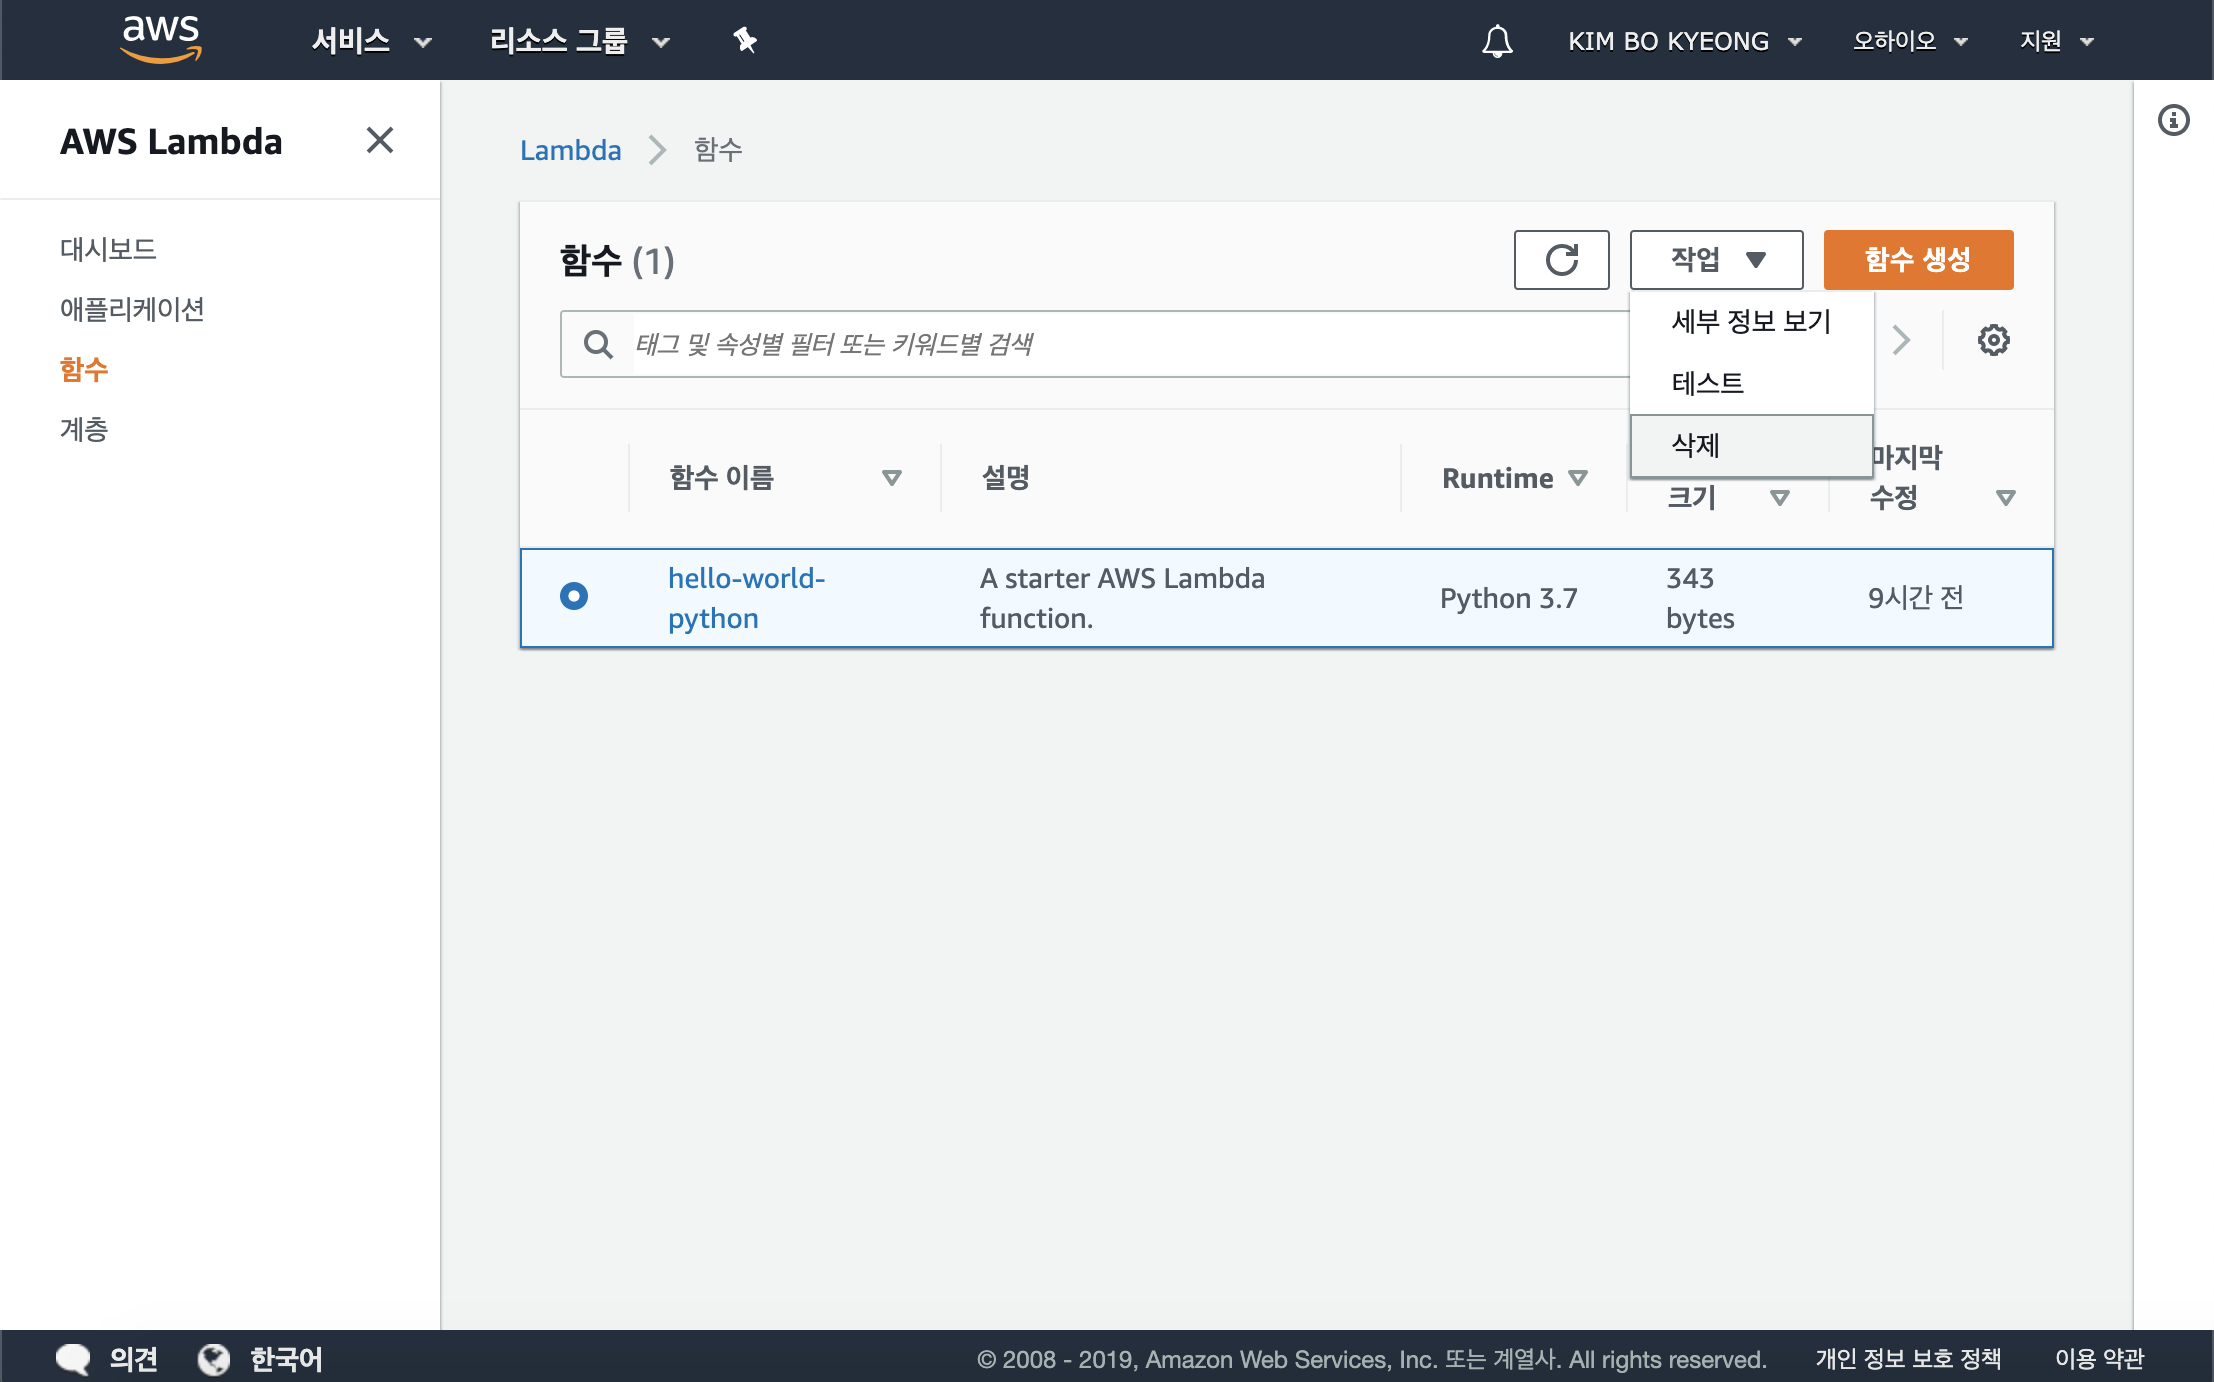Expand the 리소스 그룹 menu

point(579,41)
